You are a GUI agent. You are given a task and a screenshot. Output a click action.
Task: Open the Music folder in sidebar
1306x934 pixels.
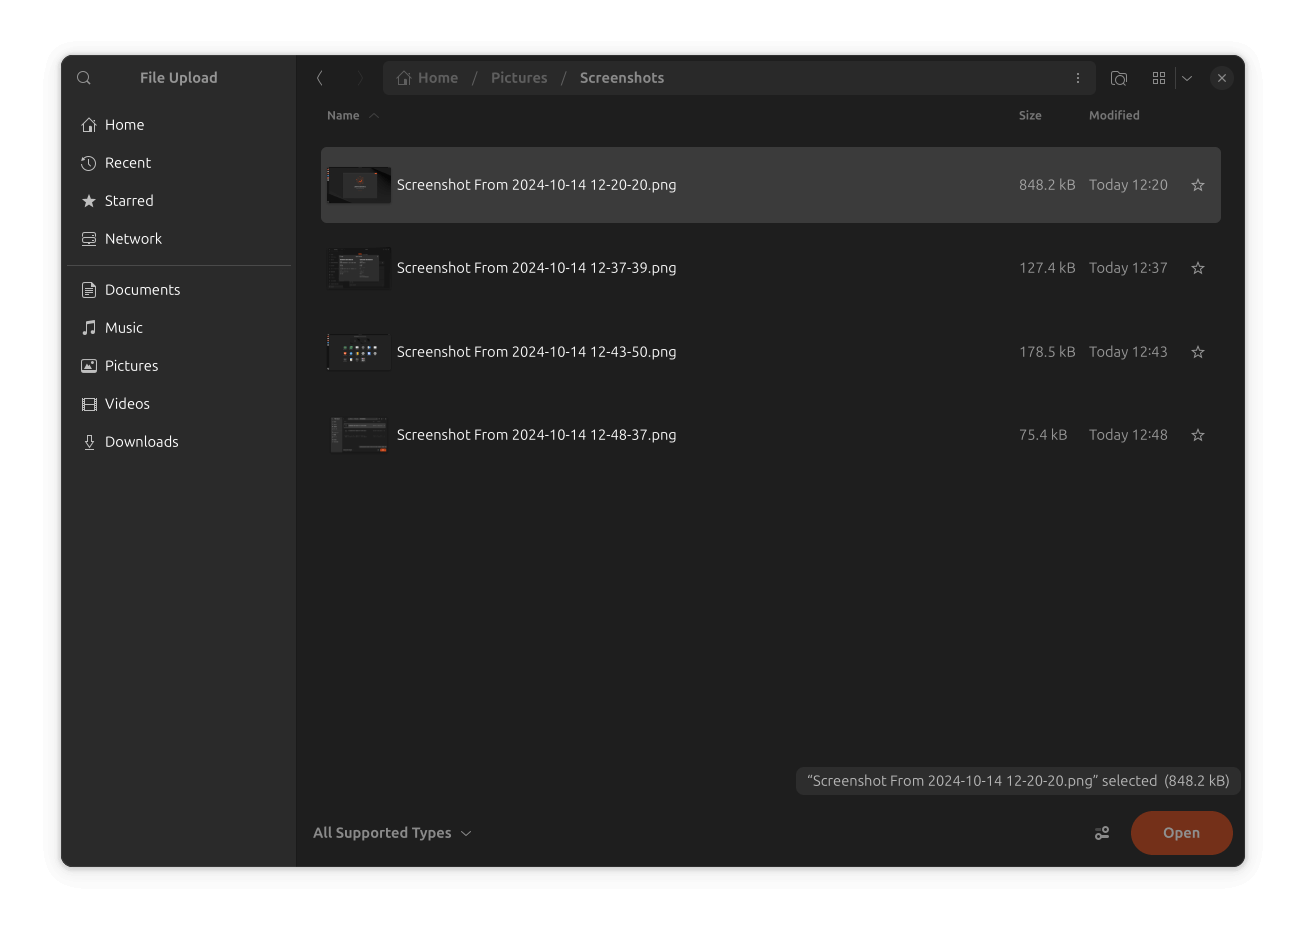coord(123,328)
